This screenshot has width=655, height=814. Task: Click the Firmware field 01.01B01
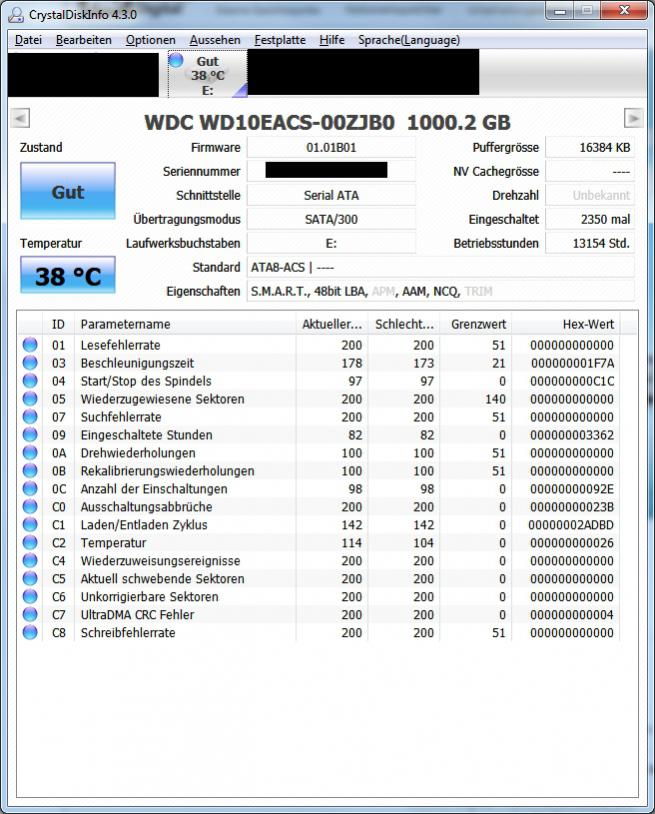[331, 147]
